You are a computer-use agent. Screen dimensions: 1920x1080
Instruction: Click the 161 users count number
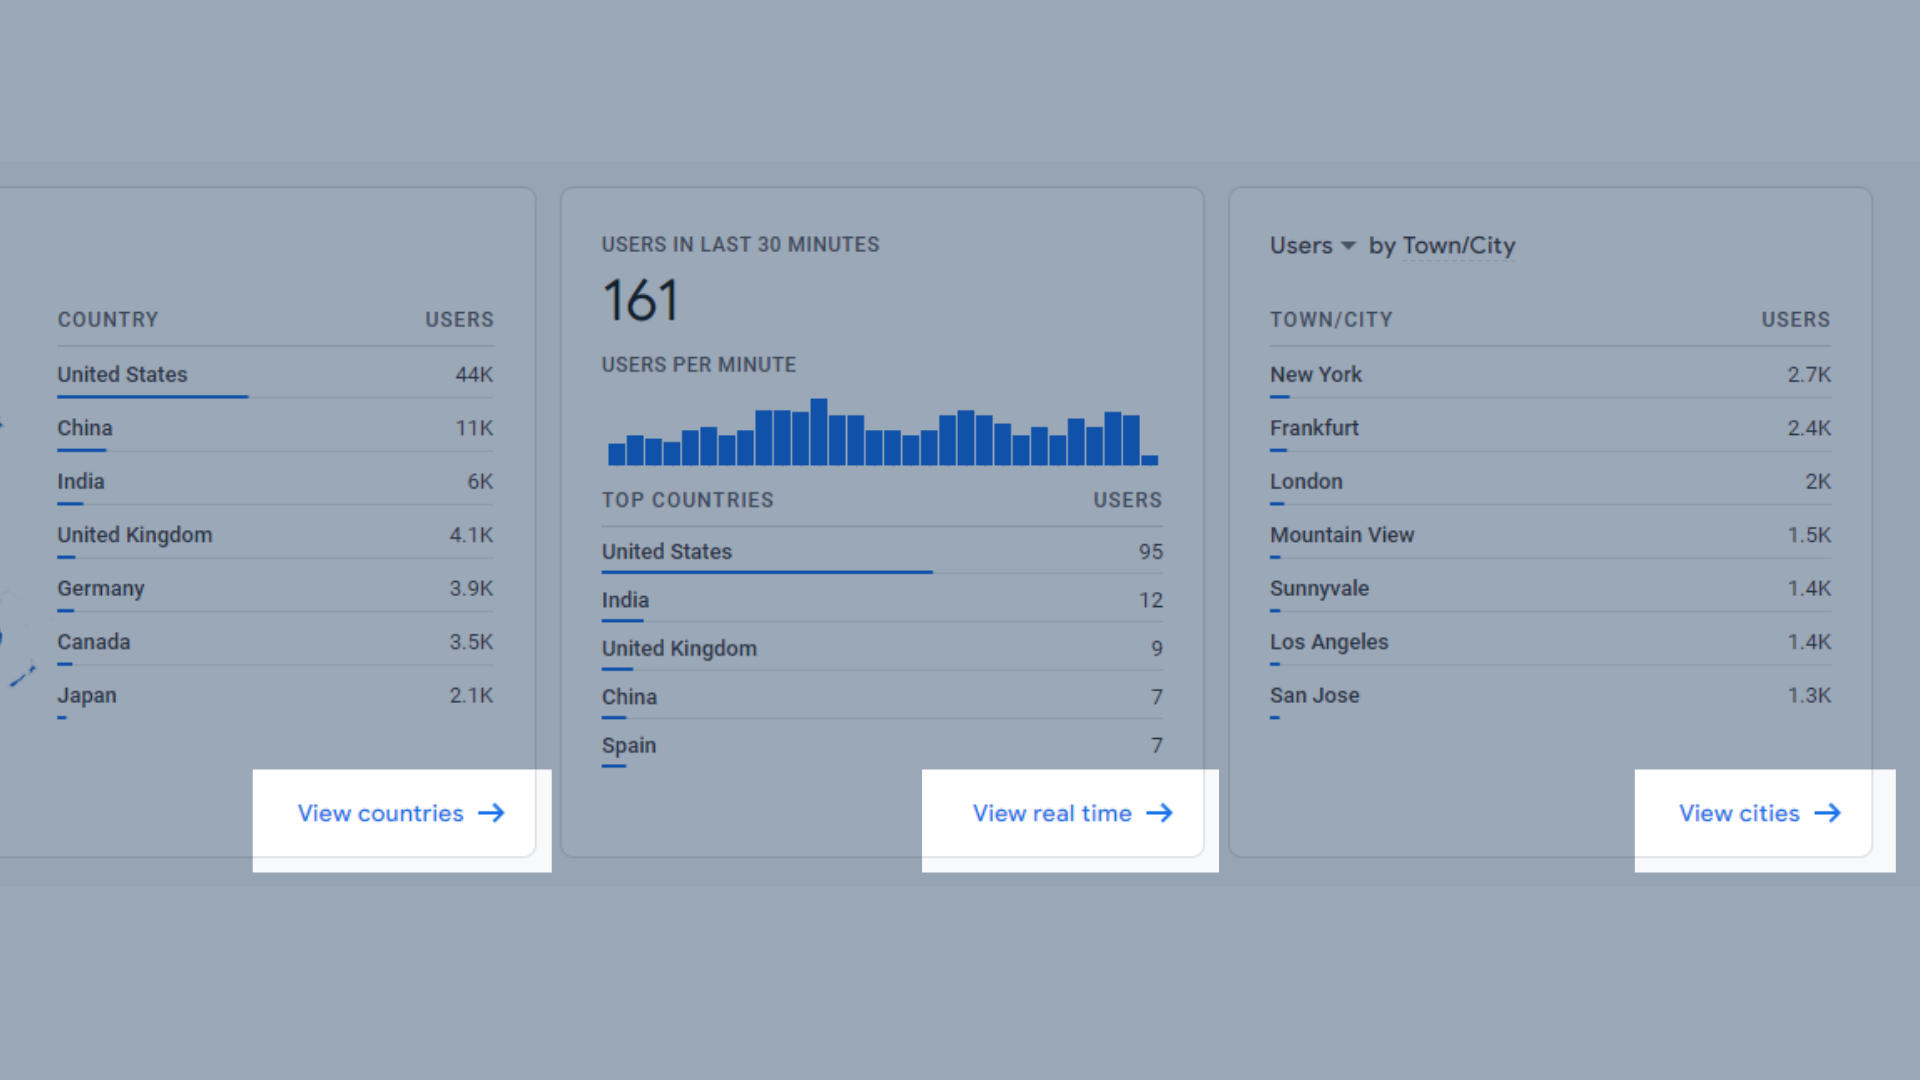click(641, 300)
